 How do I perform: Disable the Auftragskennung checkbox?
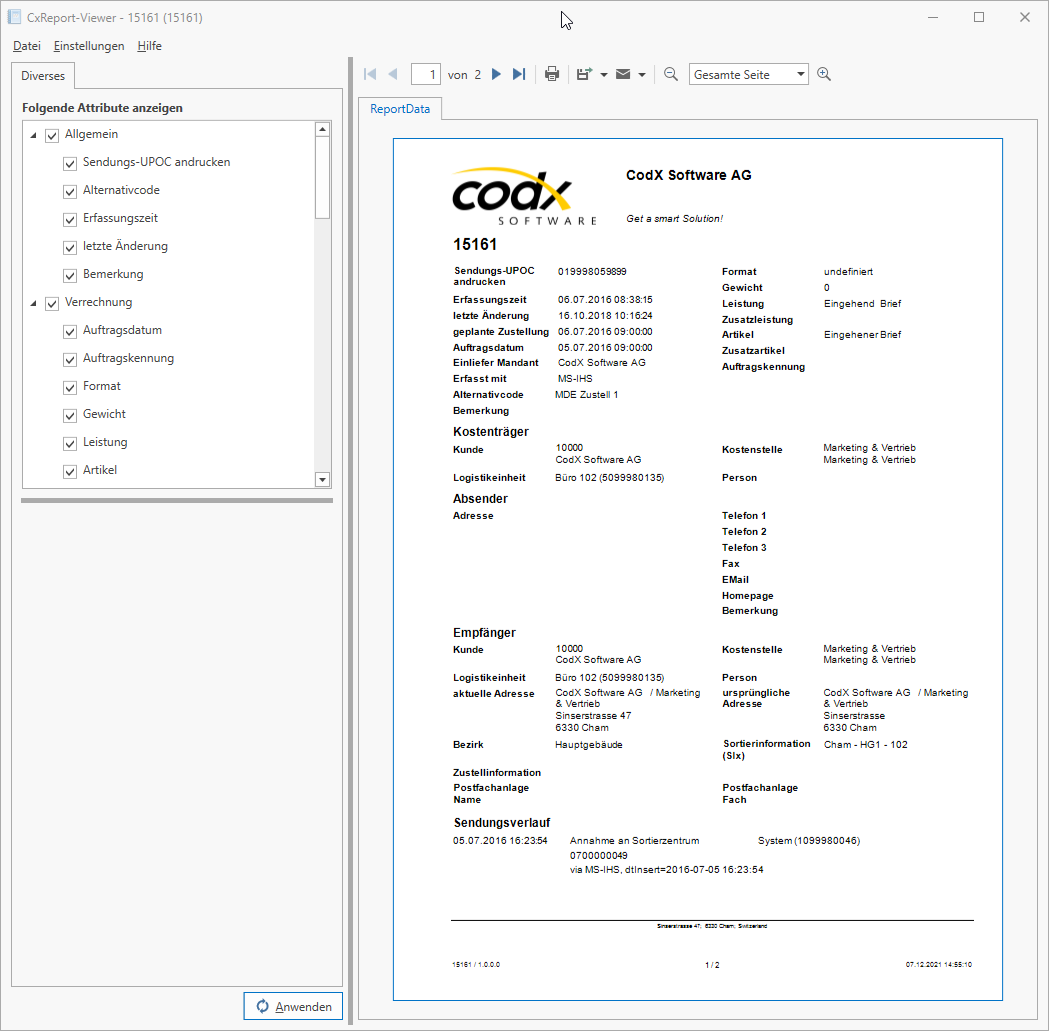click(x=70, y=360)
